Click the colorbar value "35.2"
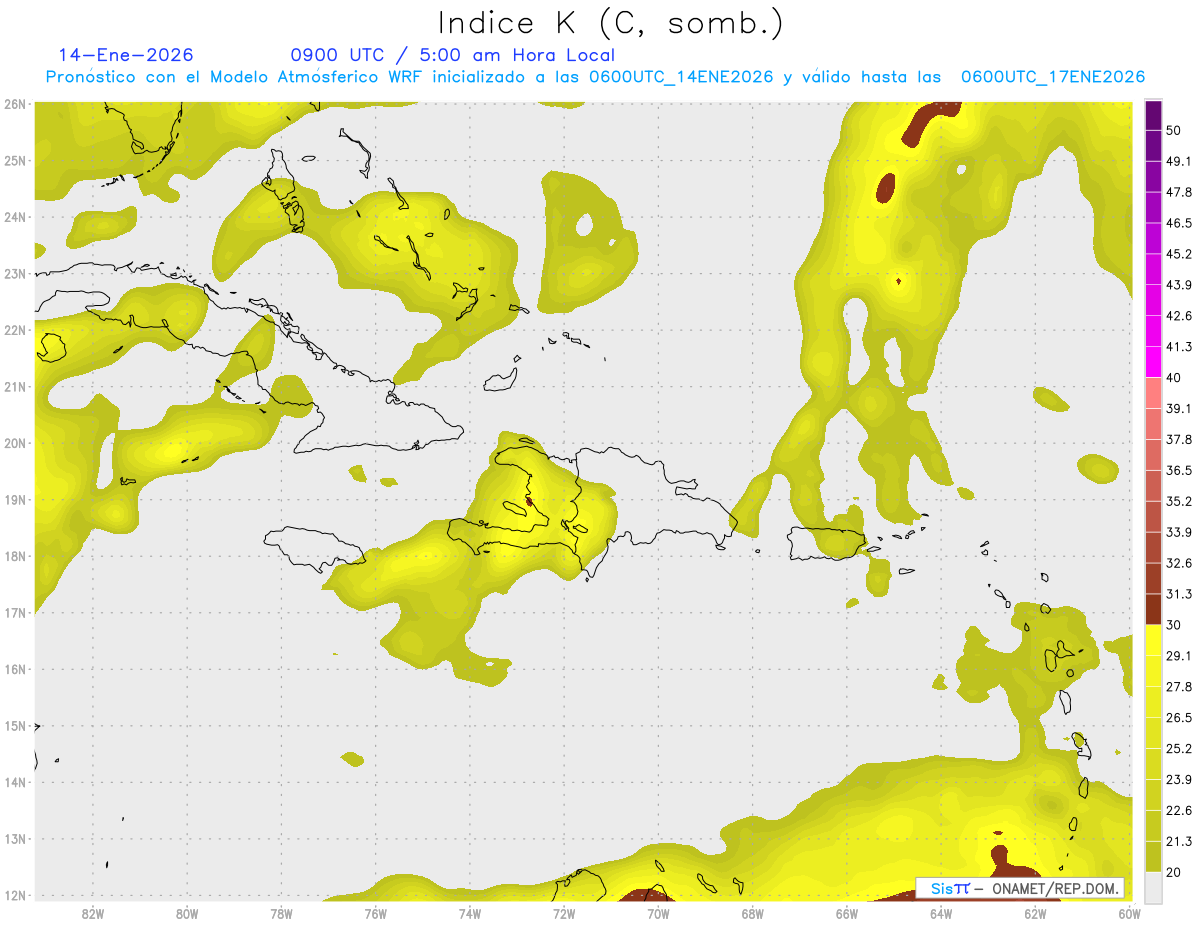1200x927 pixels. (1179, 501)
